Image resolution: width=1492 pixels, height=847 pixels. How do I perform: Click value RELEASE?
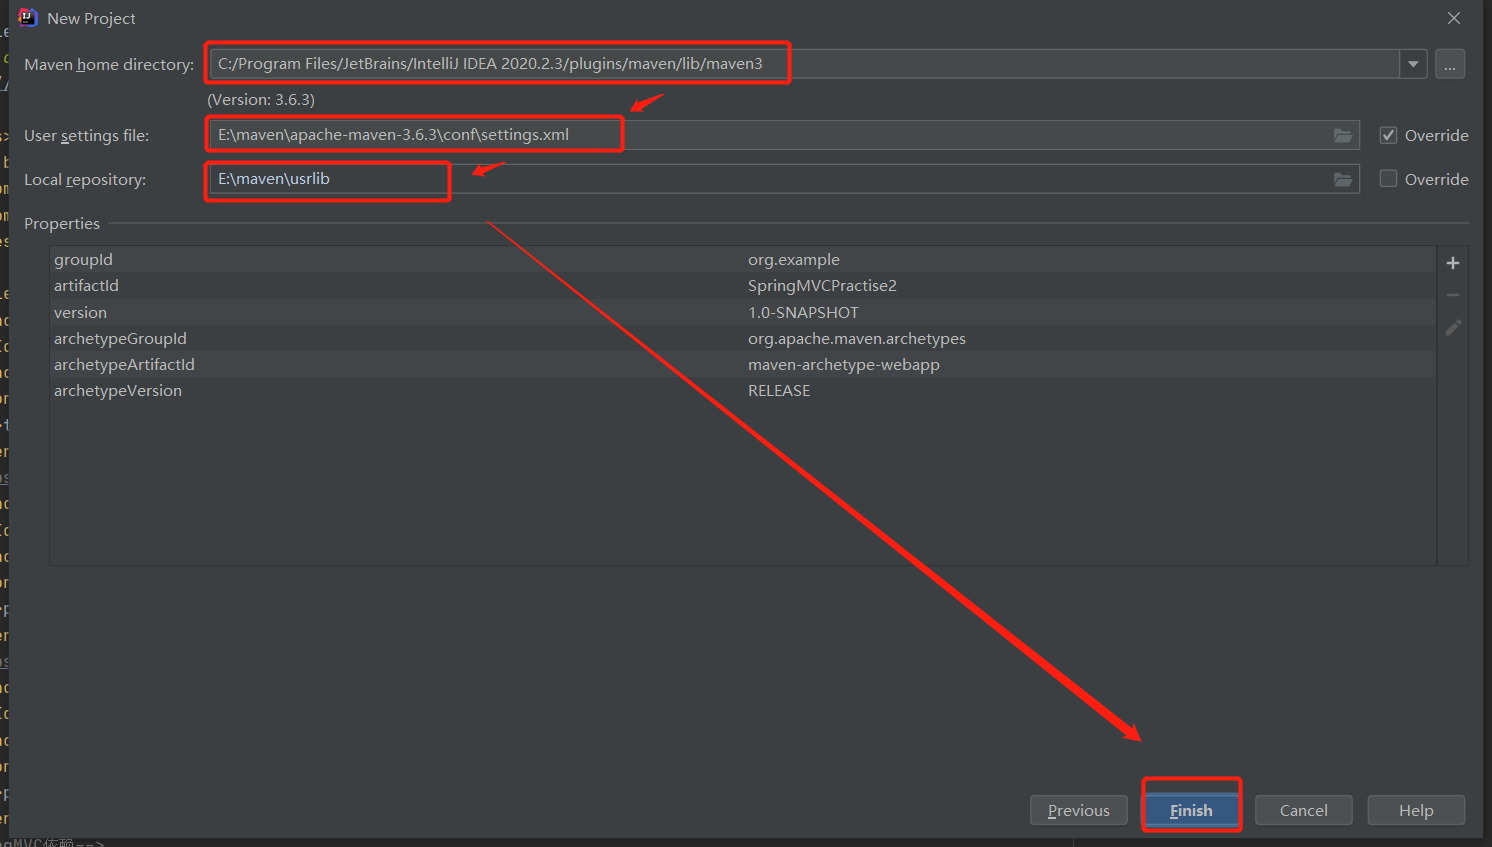tap(779, 390)
